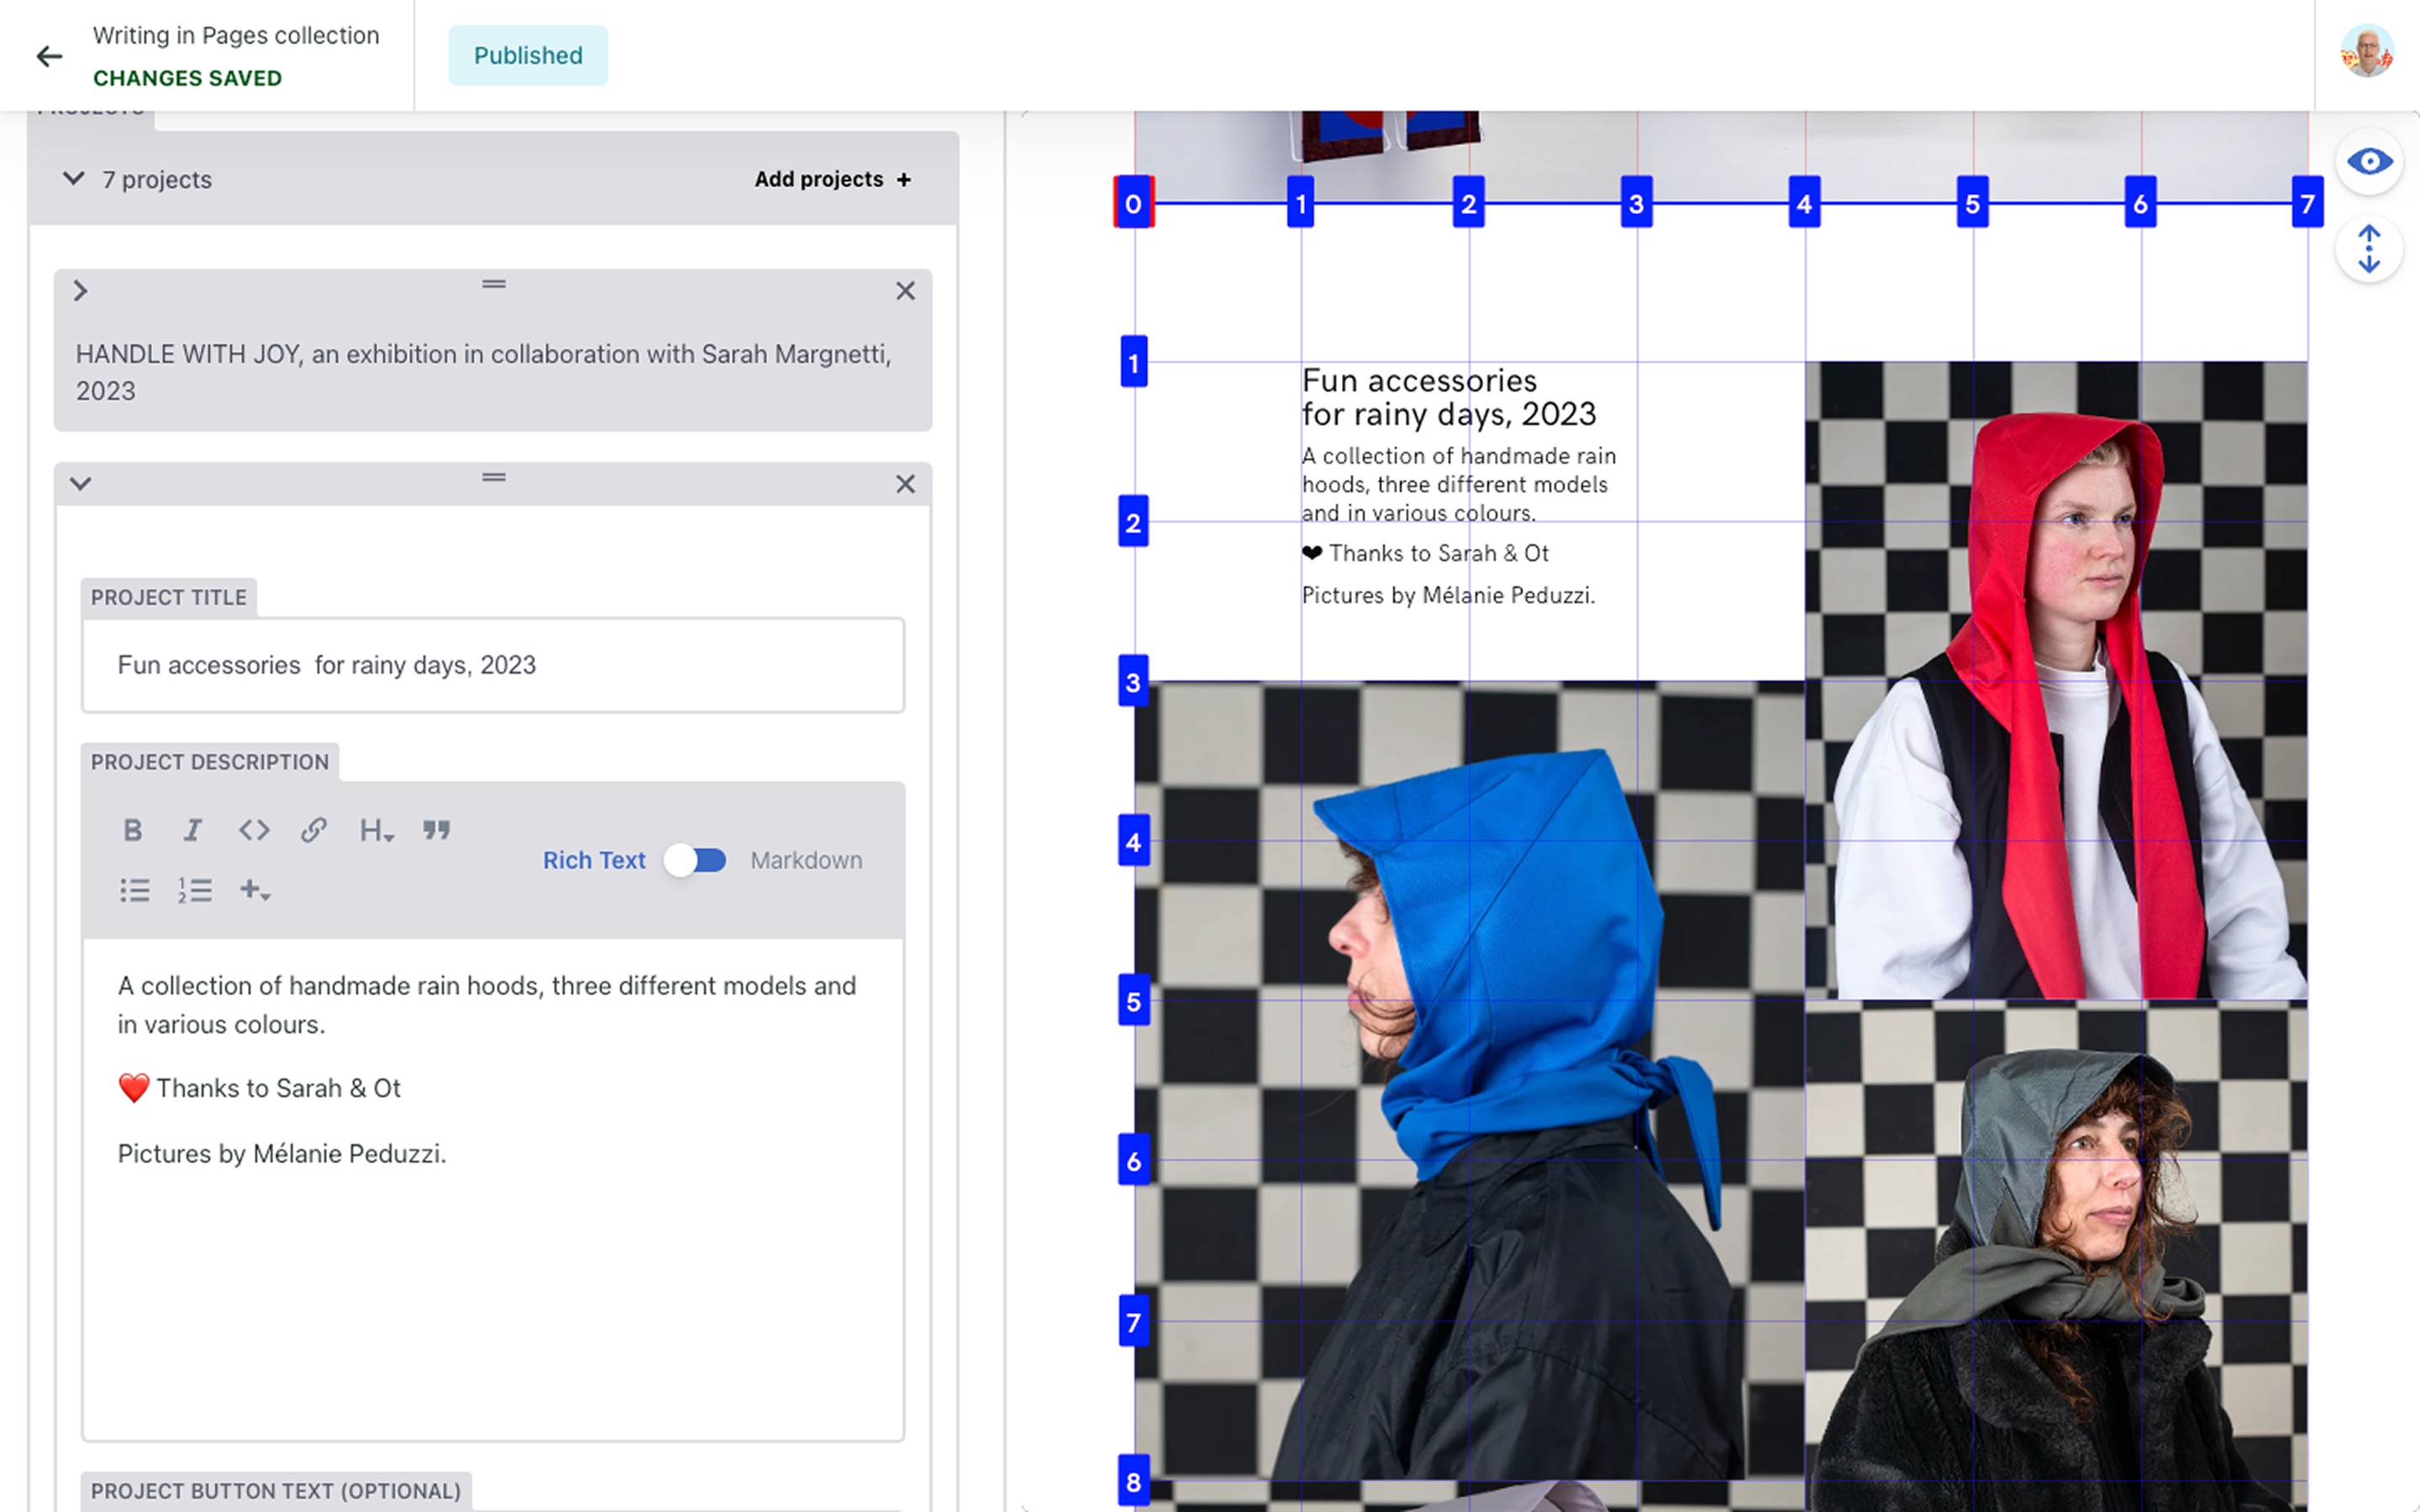Click 'Writing in Pages collection' header text
The width and height of the screenshot is (2420, 1512).
coord(236,35)
